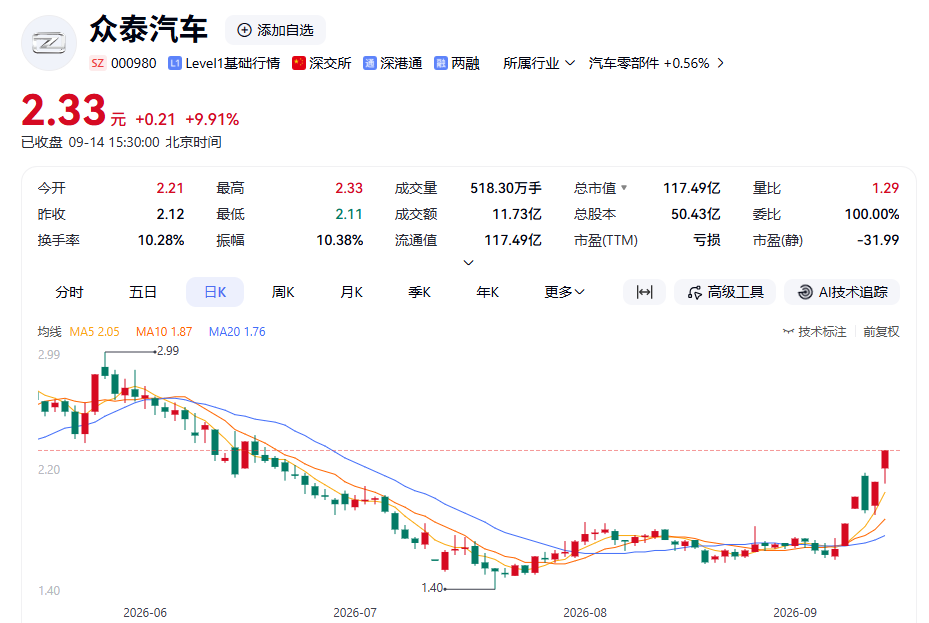Click the 成交量 518.30万手 value
Image resolution: width=929 pixels, height=623 pixels.
point(506,188)
